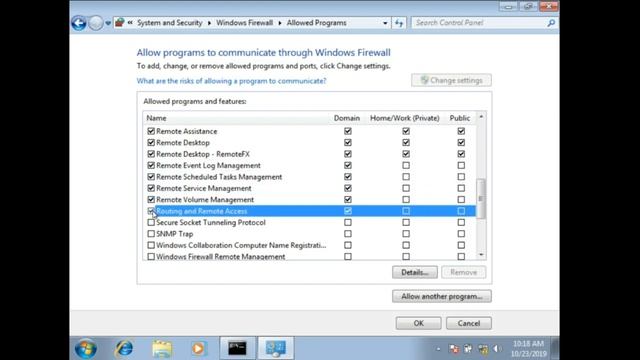Click the list vertical scrollbar thumb
This screenshot has width=640, height=360.
click(481, 198)
